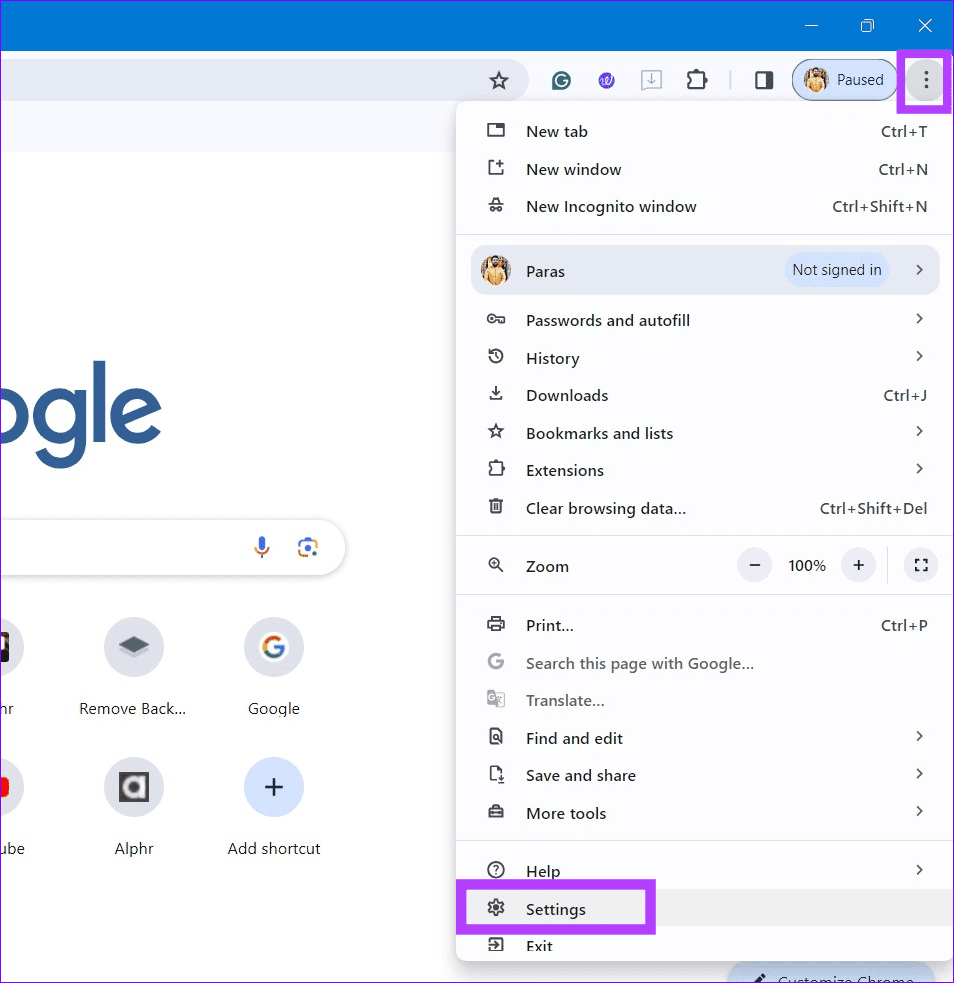Toggle the side panel icon
954x983 pixels.
[763, 80]
